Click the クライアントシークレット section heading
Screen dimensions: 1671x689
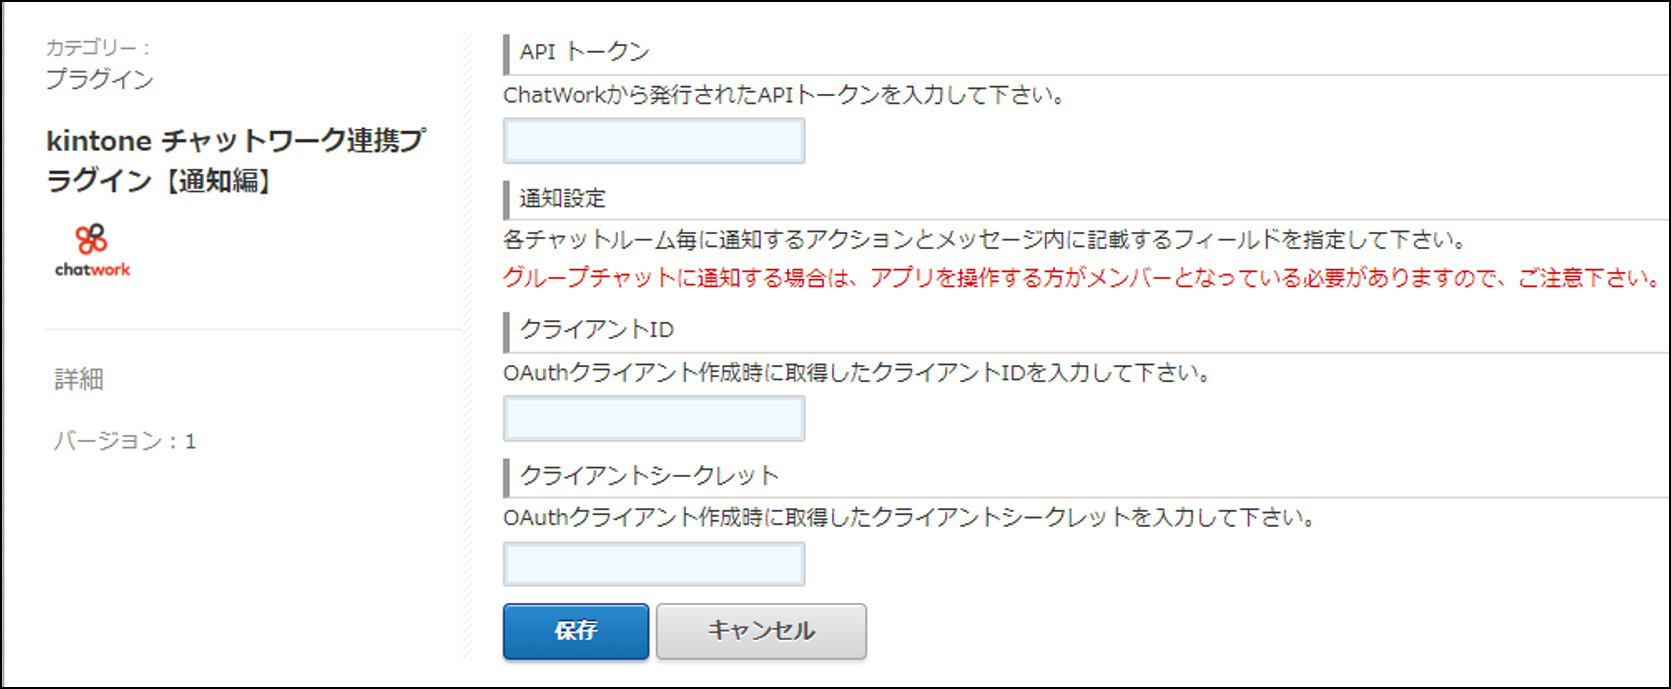[x=649, y=475]
